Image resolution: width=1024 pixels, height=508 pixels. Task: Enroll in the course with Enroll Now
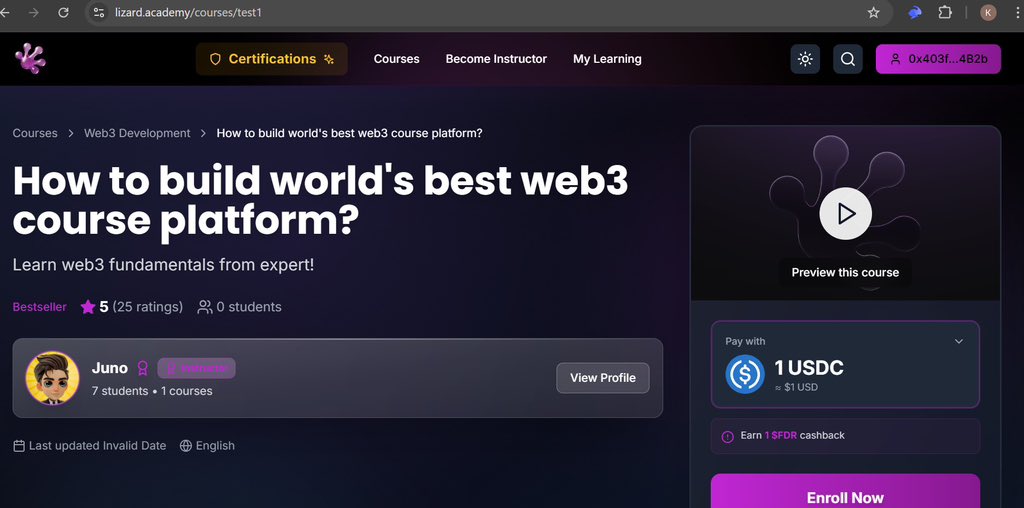(845, 491)
